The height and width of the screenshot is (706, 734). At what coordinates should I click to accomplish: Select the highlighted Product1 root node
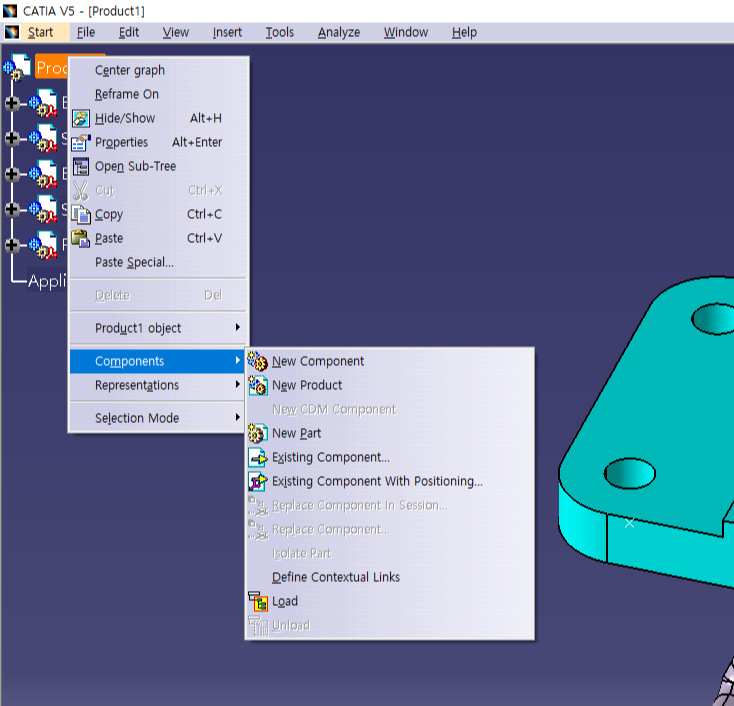tap(51, 67)
